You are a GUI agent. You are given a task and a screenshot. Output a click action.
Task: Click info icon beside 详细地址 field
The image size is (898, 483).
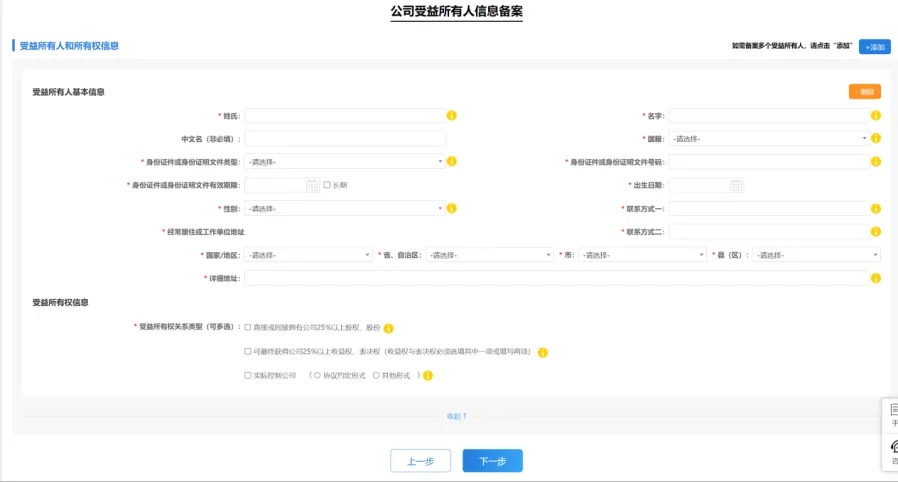876,278
